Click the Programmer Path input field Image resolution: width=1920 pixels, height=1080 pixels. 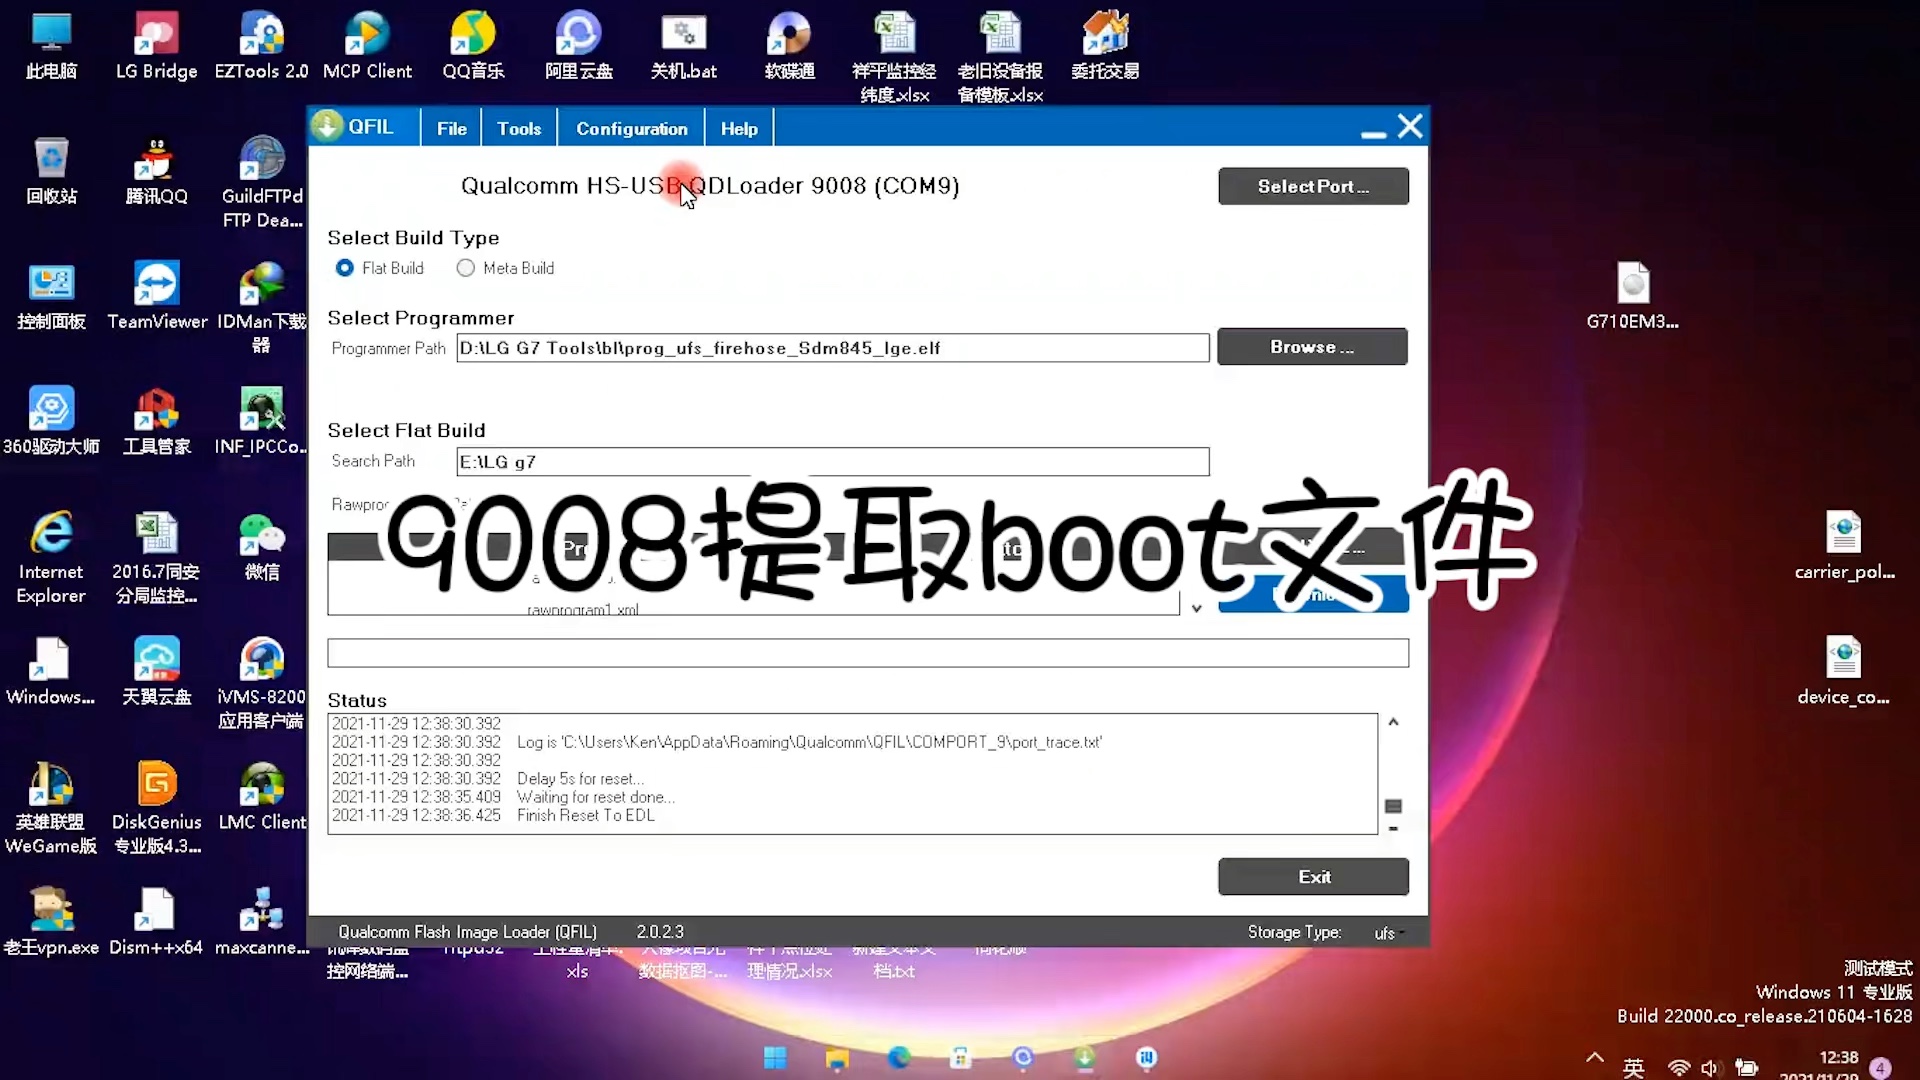(x=832, y=348)
